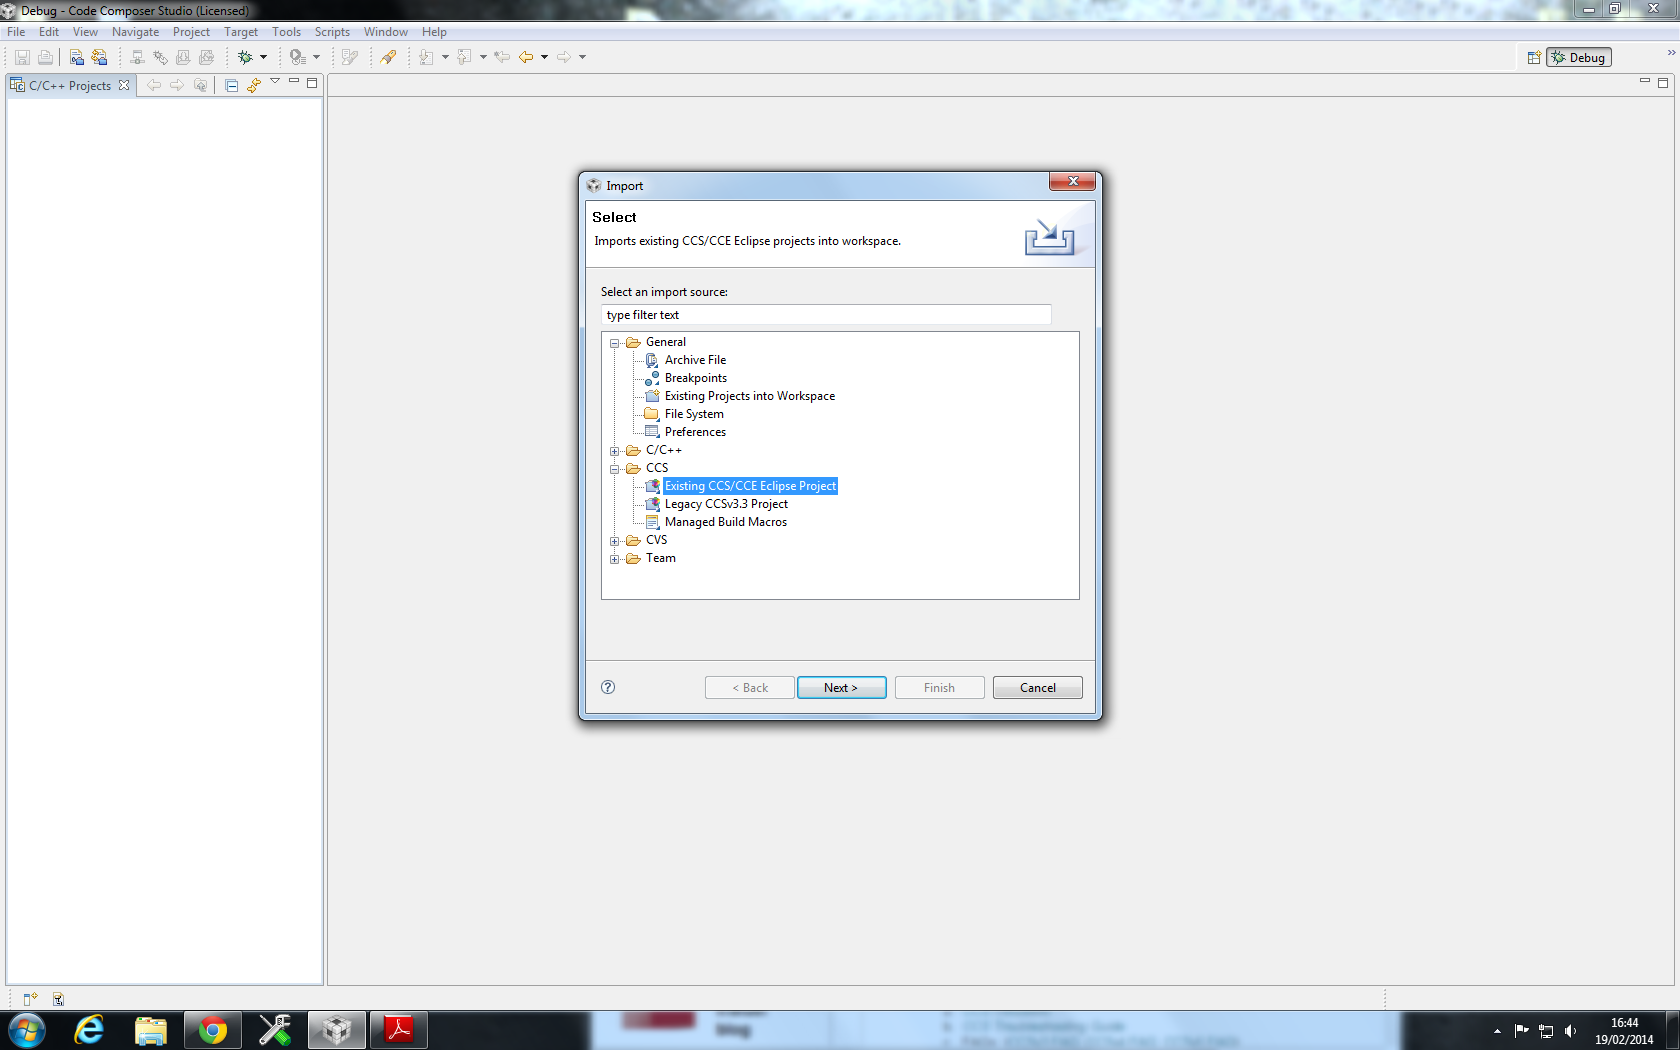This screenshot has height=1050, width=1680.
Task: Click the clock showing 16:44
Action: (1624, 1031)
